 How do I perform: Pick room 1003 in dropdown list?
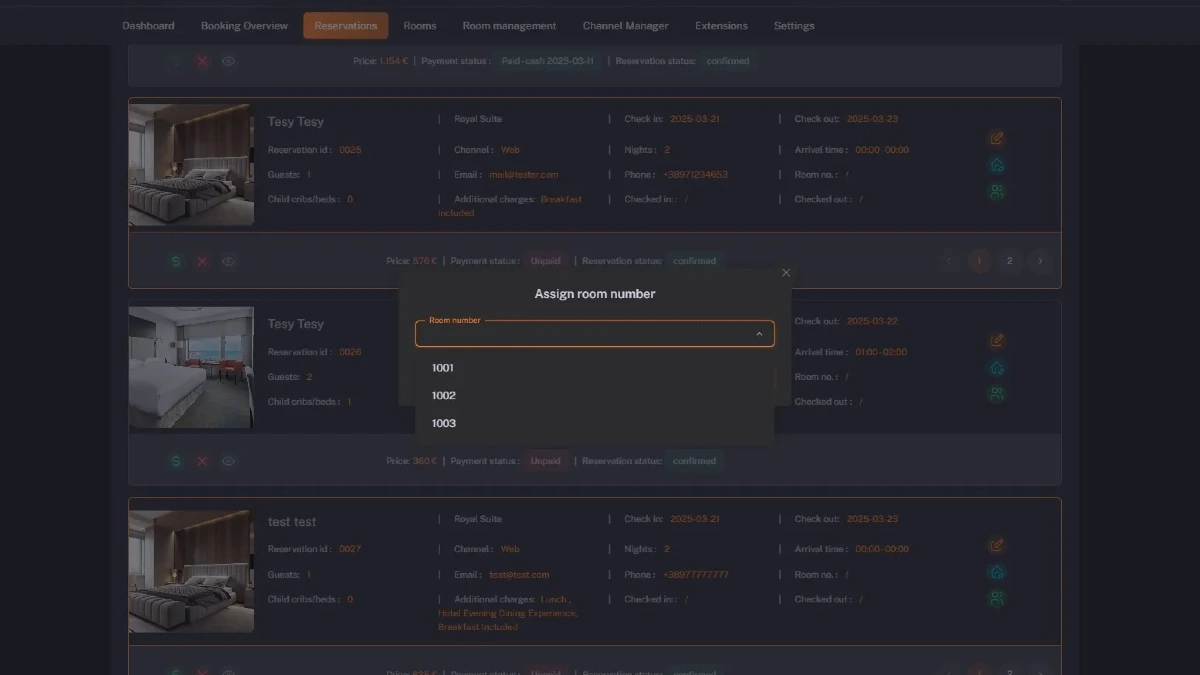pyautogui.click(x=444, y=424)
